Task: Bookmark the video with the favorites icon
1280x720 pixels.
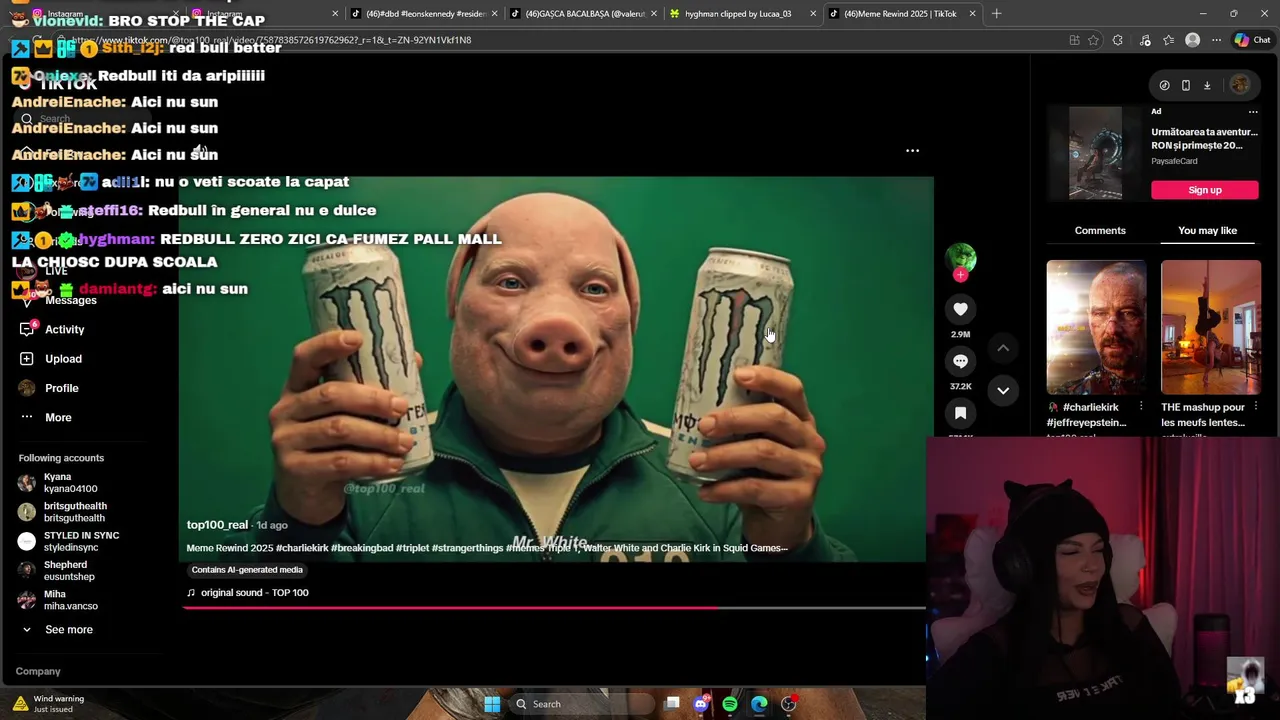Action: point(960,413)
